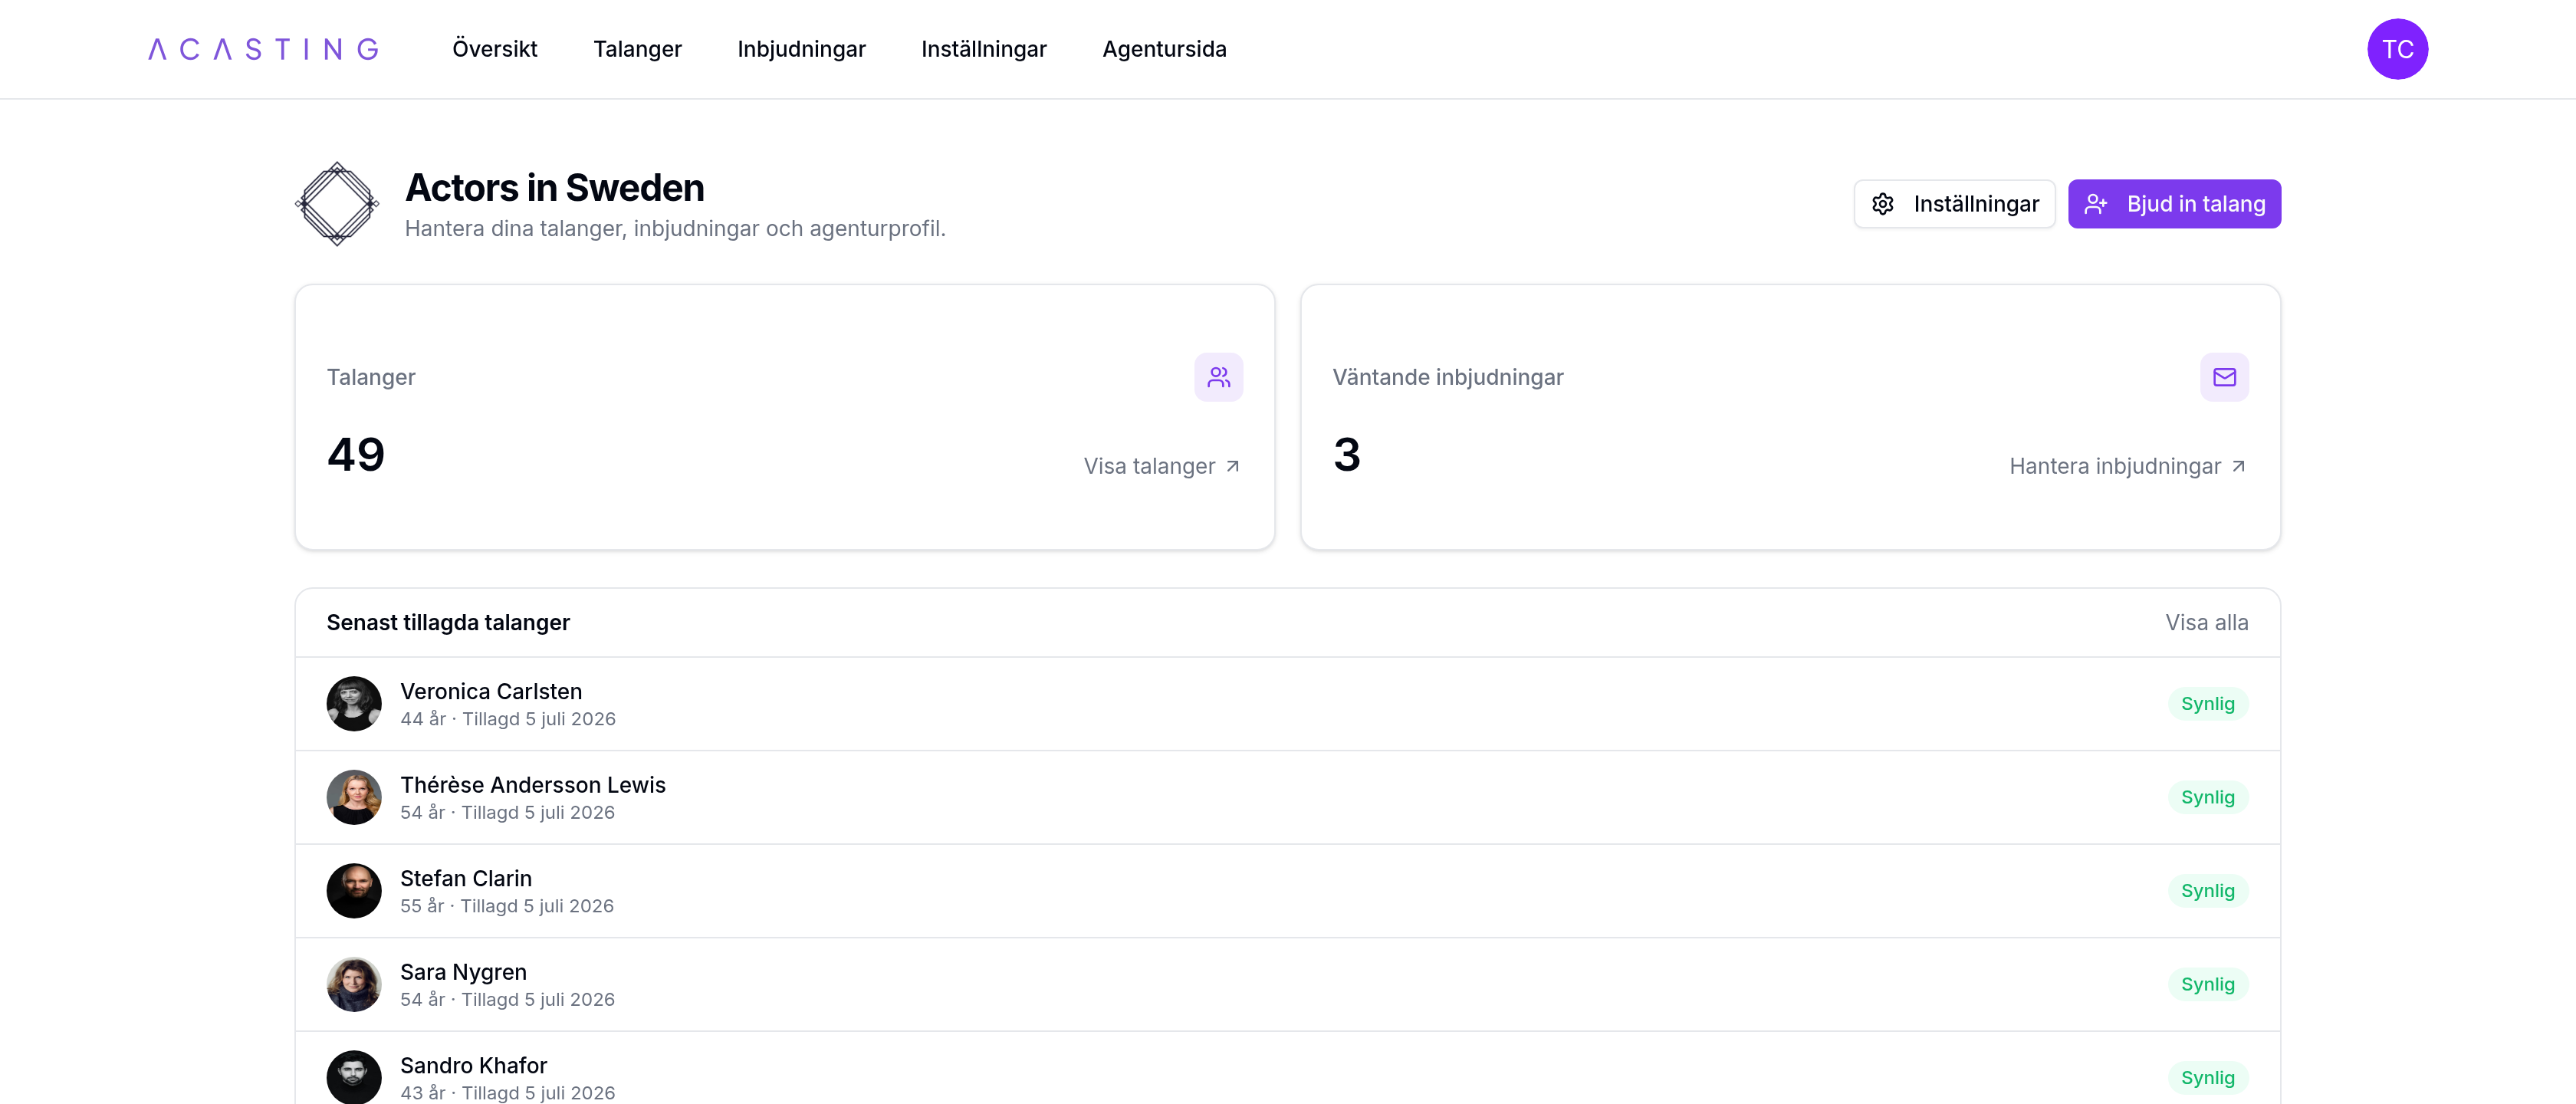The width and height of the screenshot is (2576, 1104).
Task: Click Thérèse Andersson Lewis's profile photo
Action: 354,797
